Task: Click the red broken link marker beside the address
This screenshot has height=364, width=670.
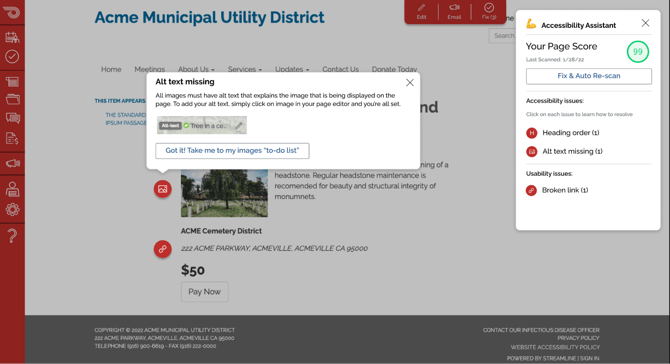Action: (x=163, y=249)
